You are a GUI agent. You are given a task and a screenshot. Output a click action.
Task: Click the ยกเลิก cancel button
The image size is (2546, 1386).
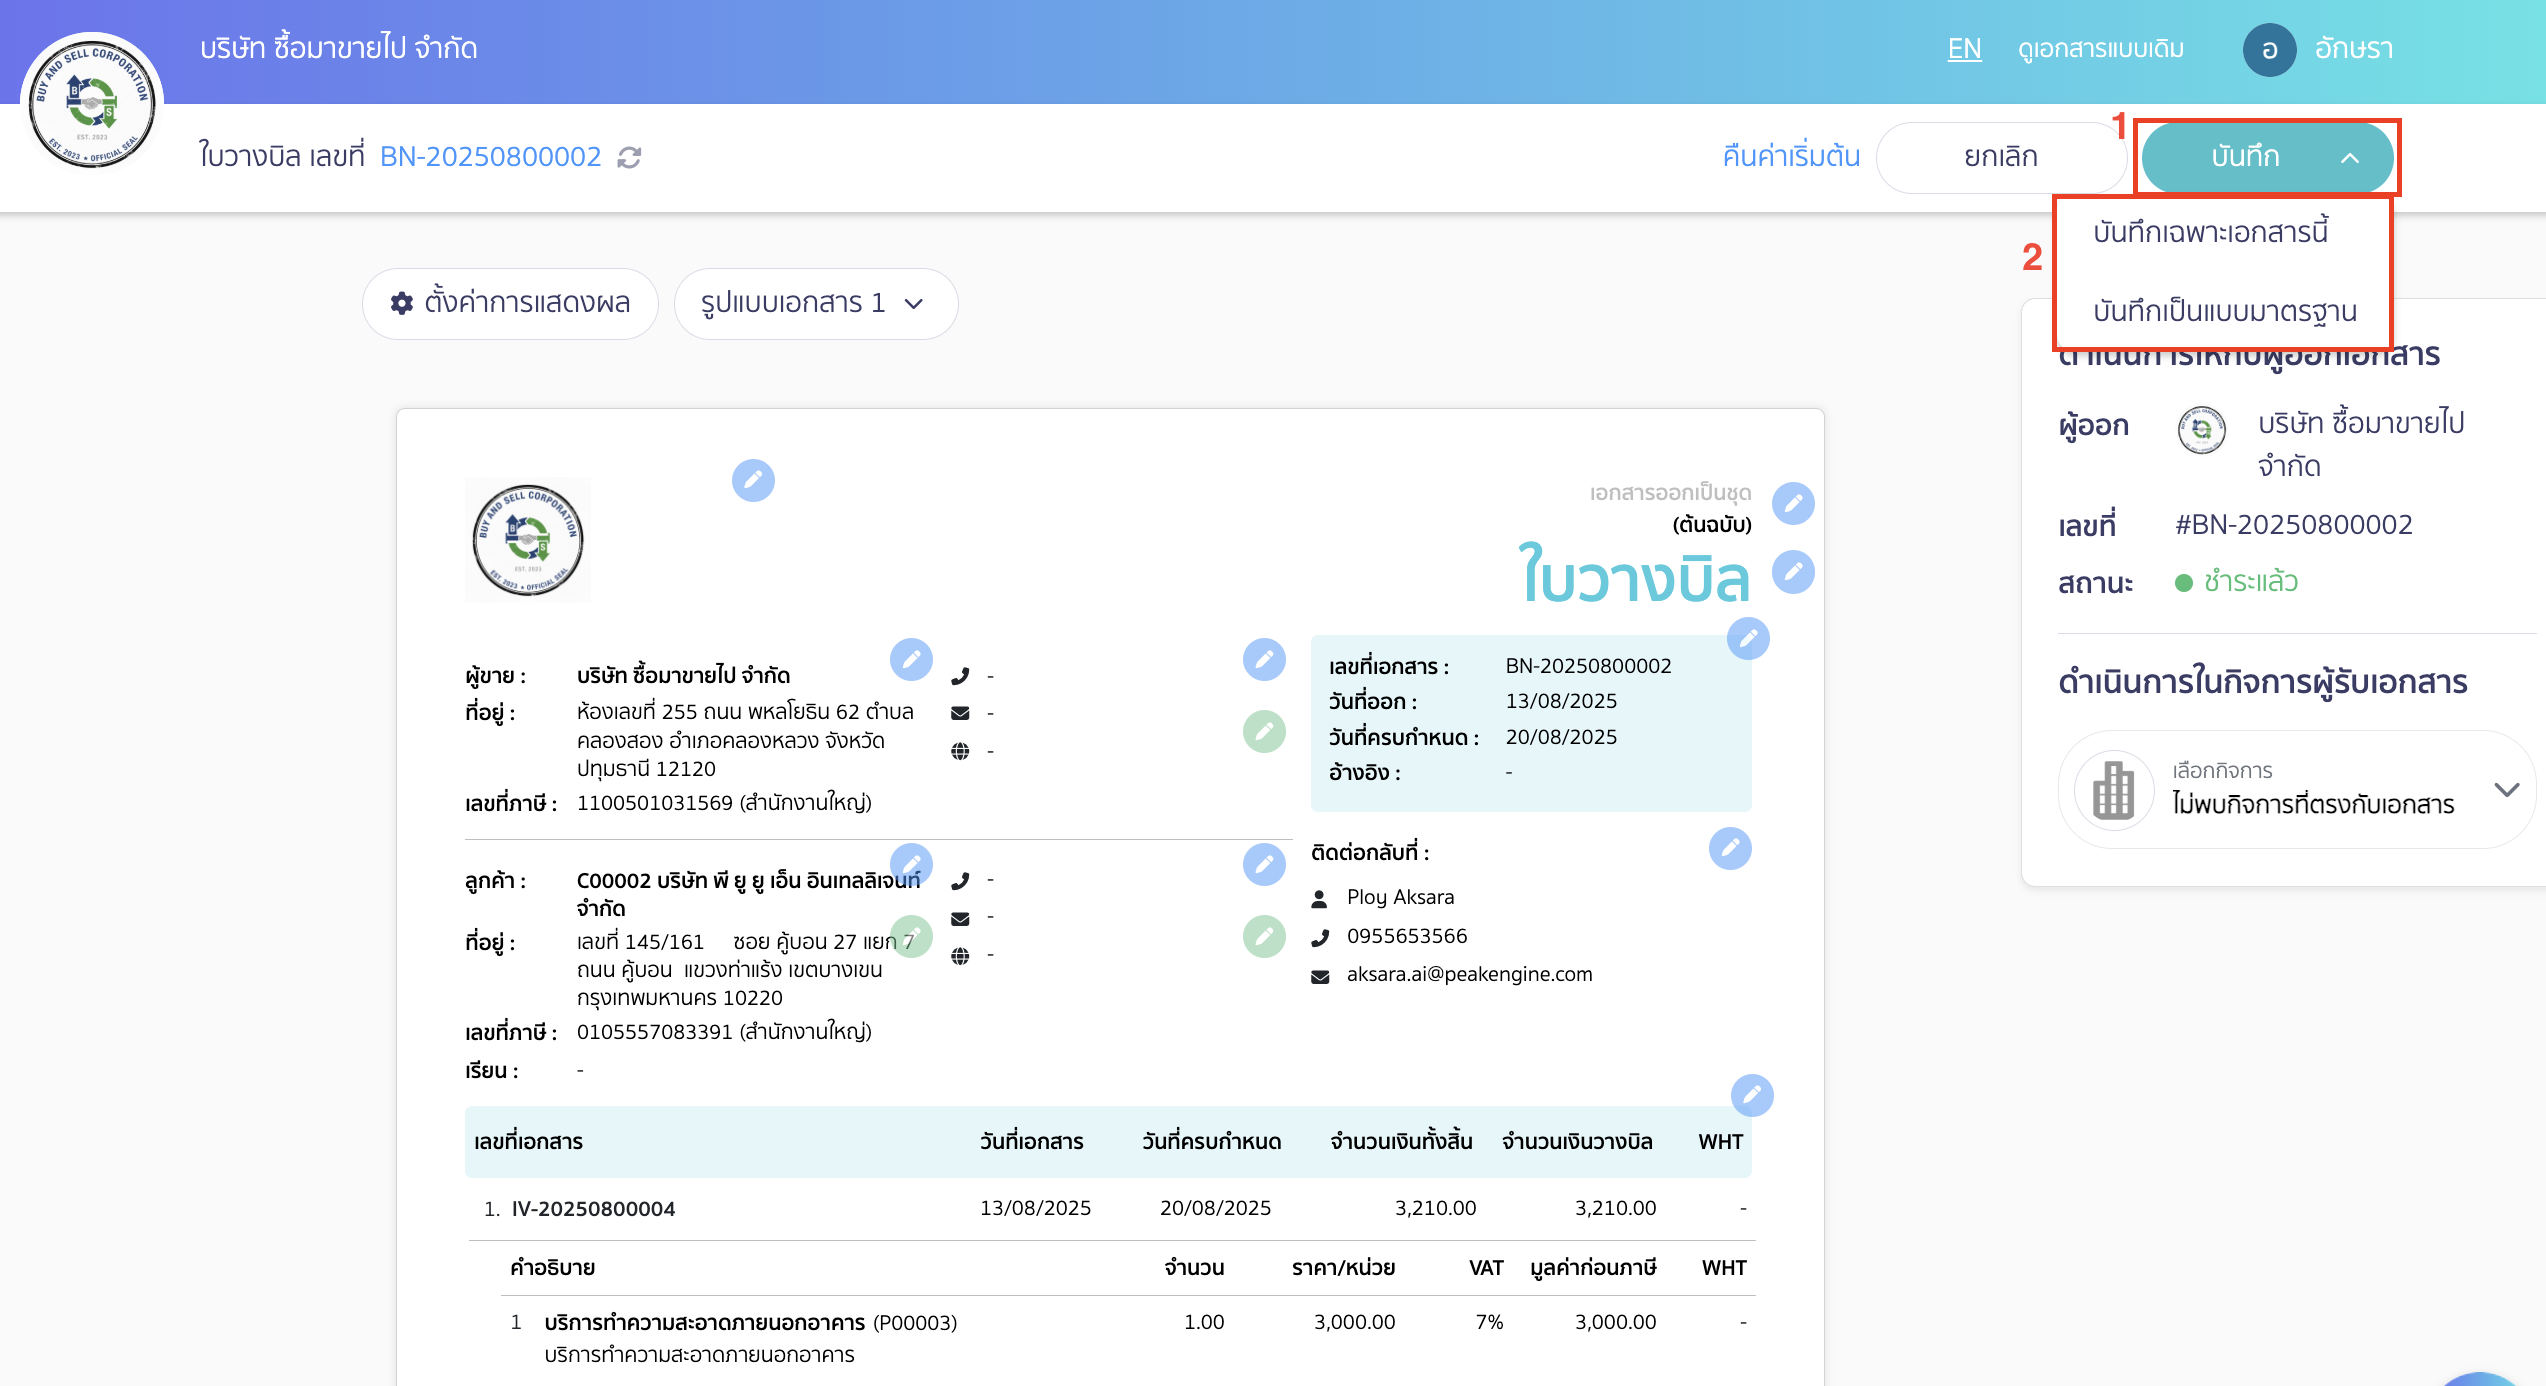tap(2000, 157)
